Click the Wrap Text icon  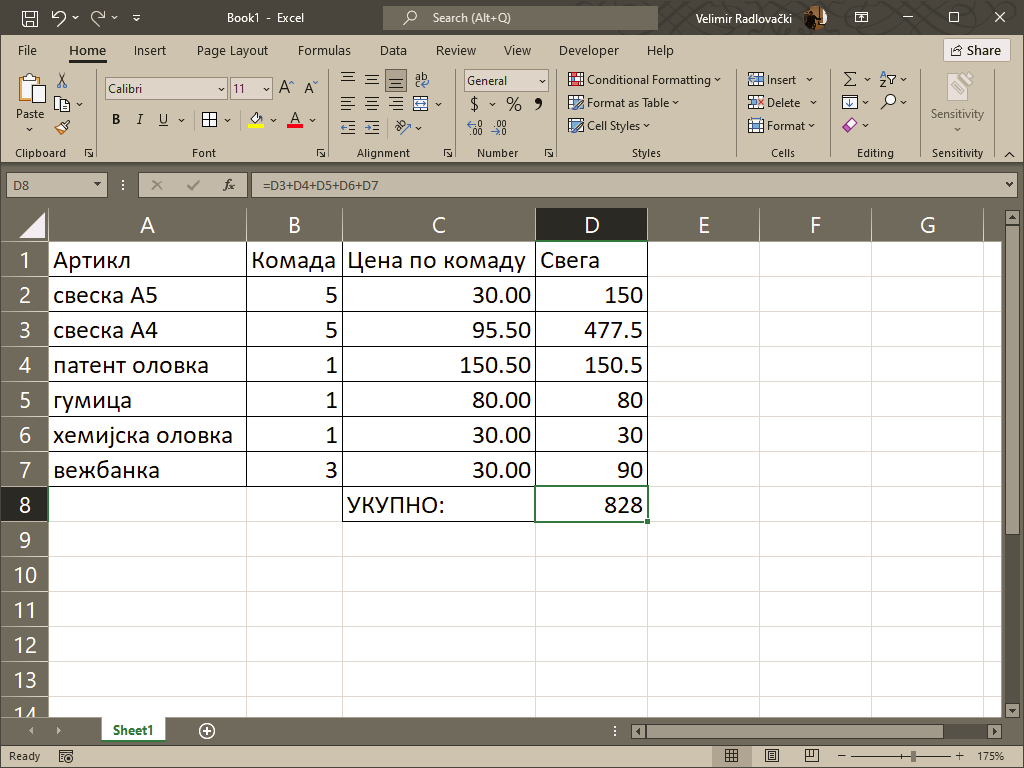pyautogui.click(x=421, y=80)
